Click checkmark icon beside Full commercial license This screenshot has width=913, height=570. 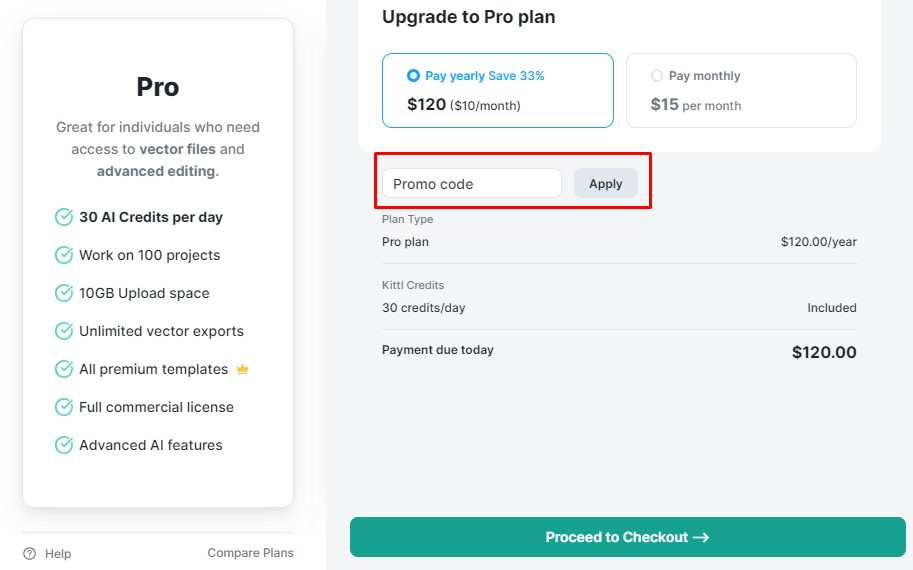[x=64, y=407]
